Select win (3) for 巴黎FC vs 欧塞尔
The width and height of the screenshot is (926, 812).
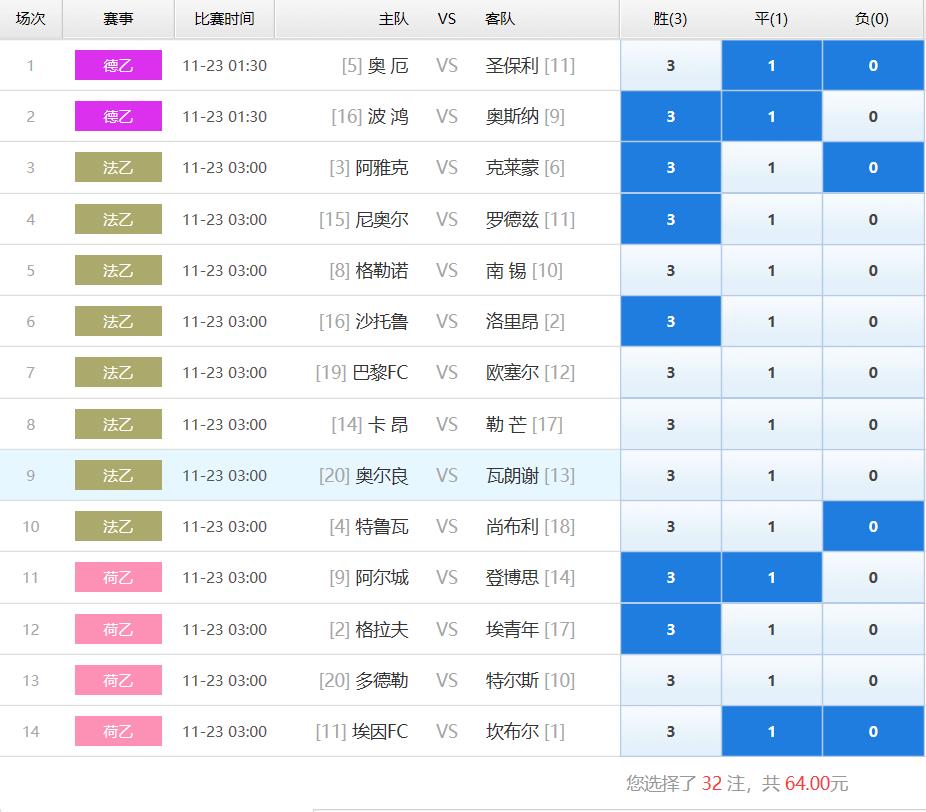[671, 373]
